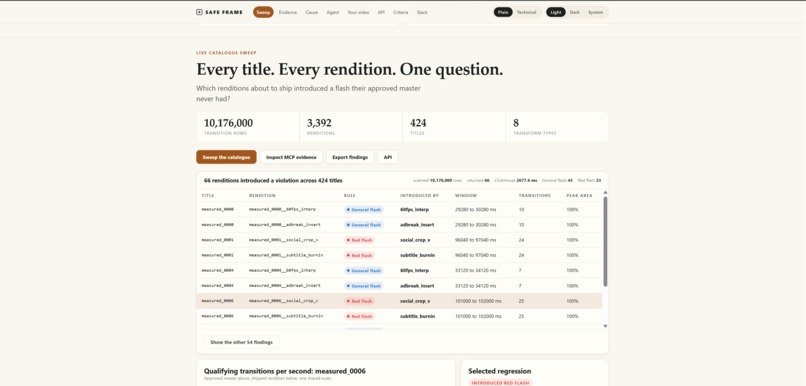
Task: Click the table scrollbar down arrow
Action: point(605,326)
